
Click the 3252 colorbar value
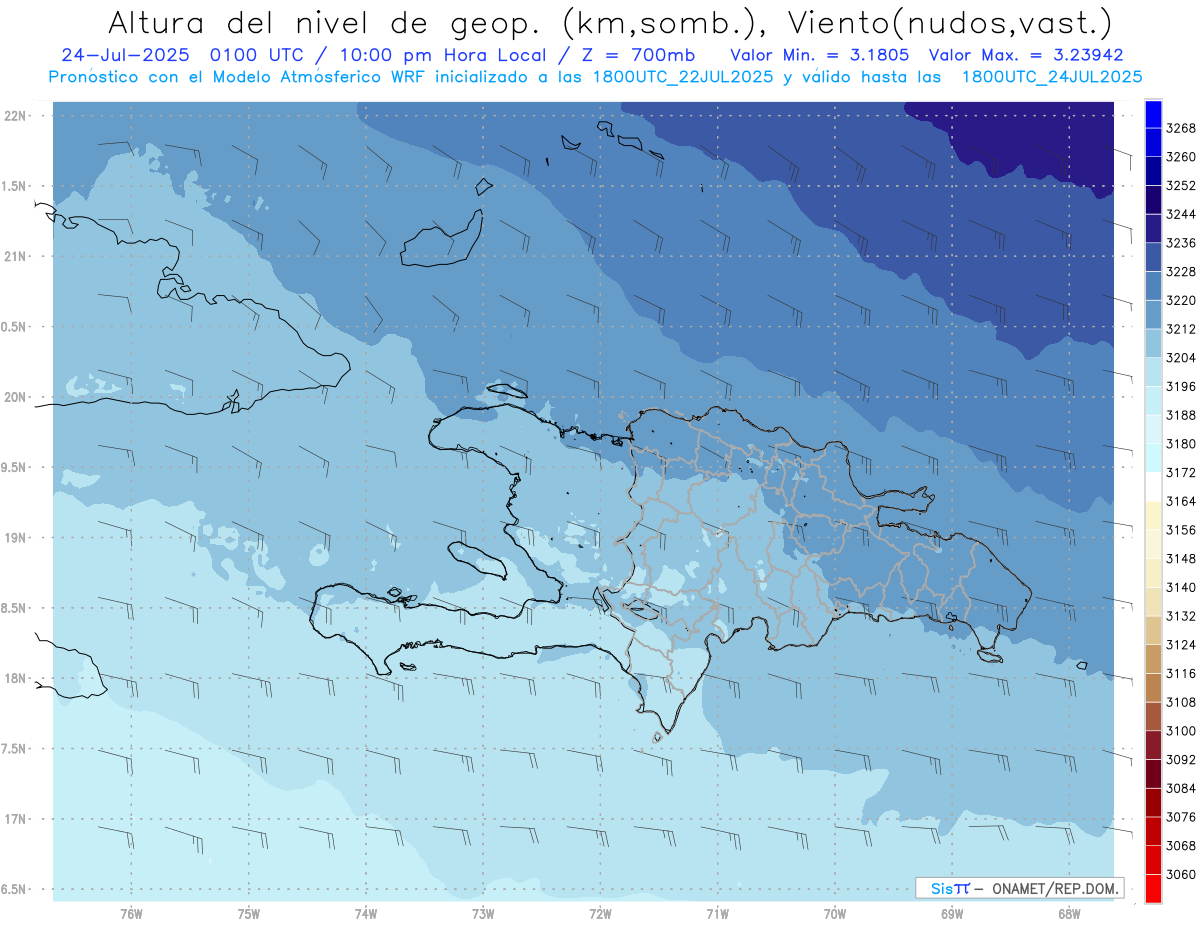1181,185
